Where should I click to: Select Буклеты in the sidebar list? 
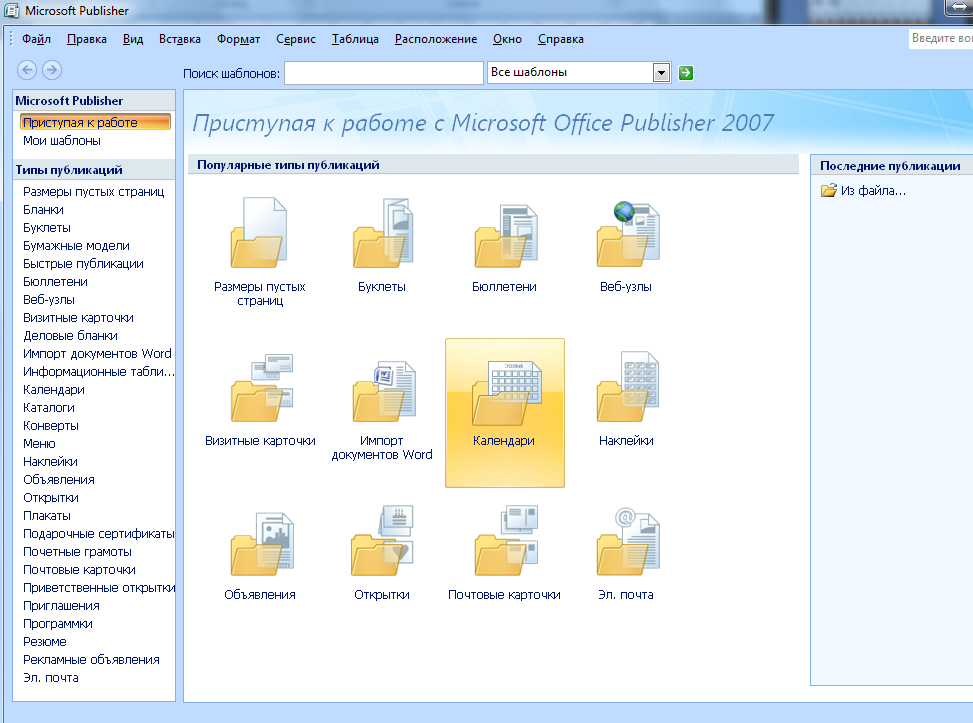[47, 228]
